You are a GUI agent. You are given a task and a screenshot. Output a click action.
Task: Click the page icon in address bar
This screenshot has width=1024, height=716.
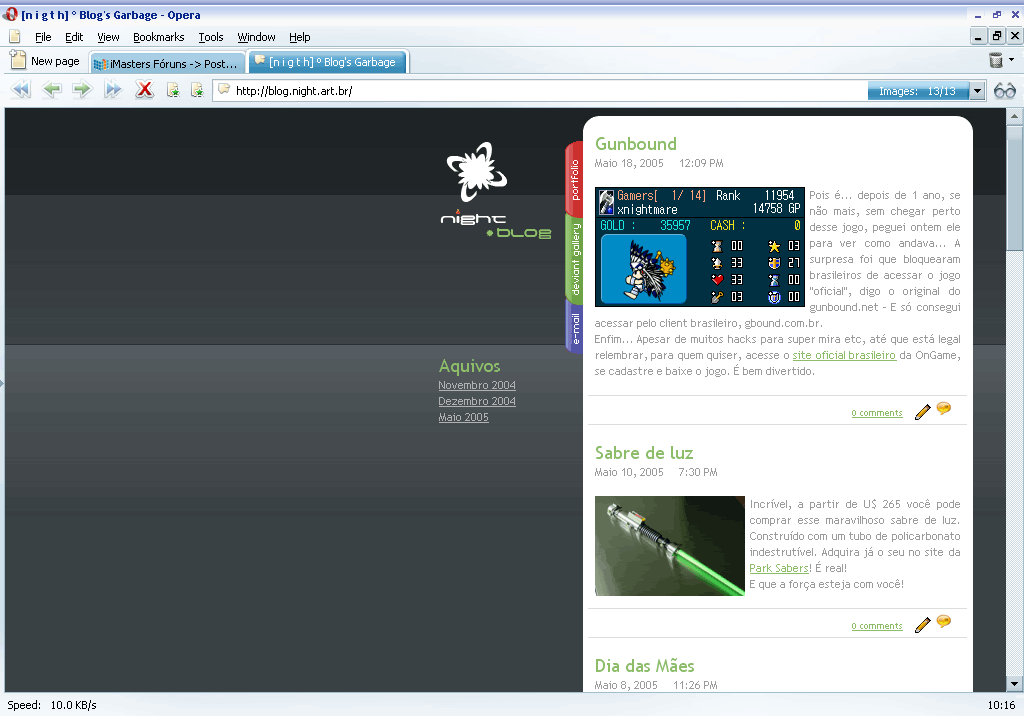(223, 90)
